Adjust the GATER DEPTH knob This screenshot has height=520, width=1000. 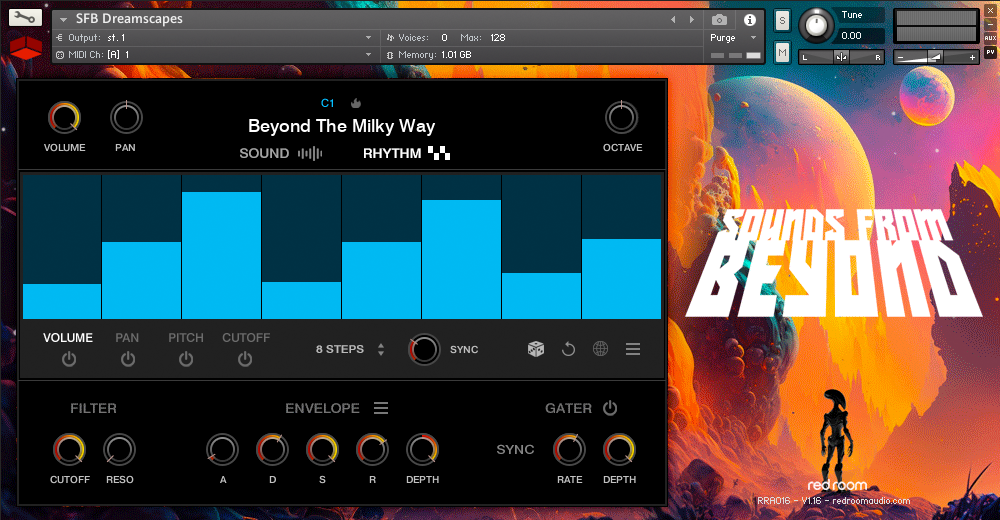pos(619,449)
